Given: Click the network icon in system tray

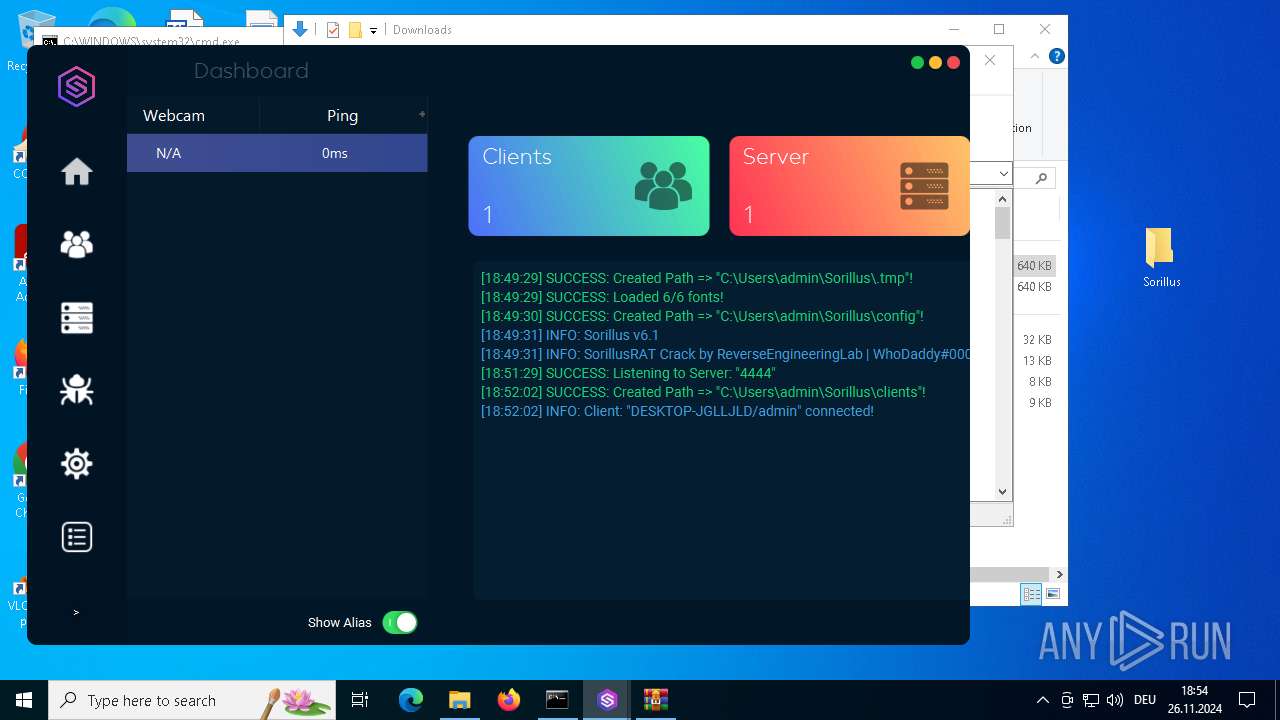Looking at the screenshot, I should [x=1091, y=700].
